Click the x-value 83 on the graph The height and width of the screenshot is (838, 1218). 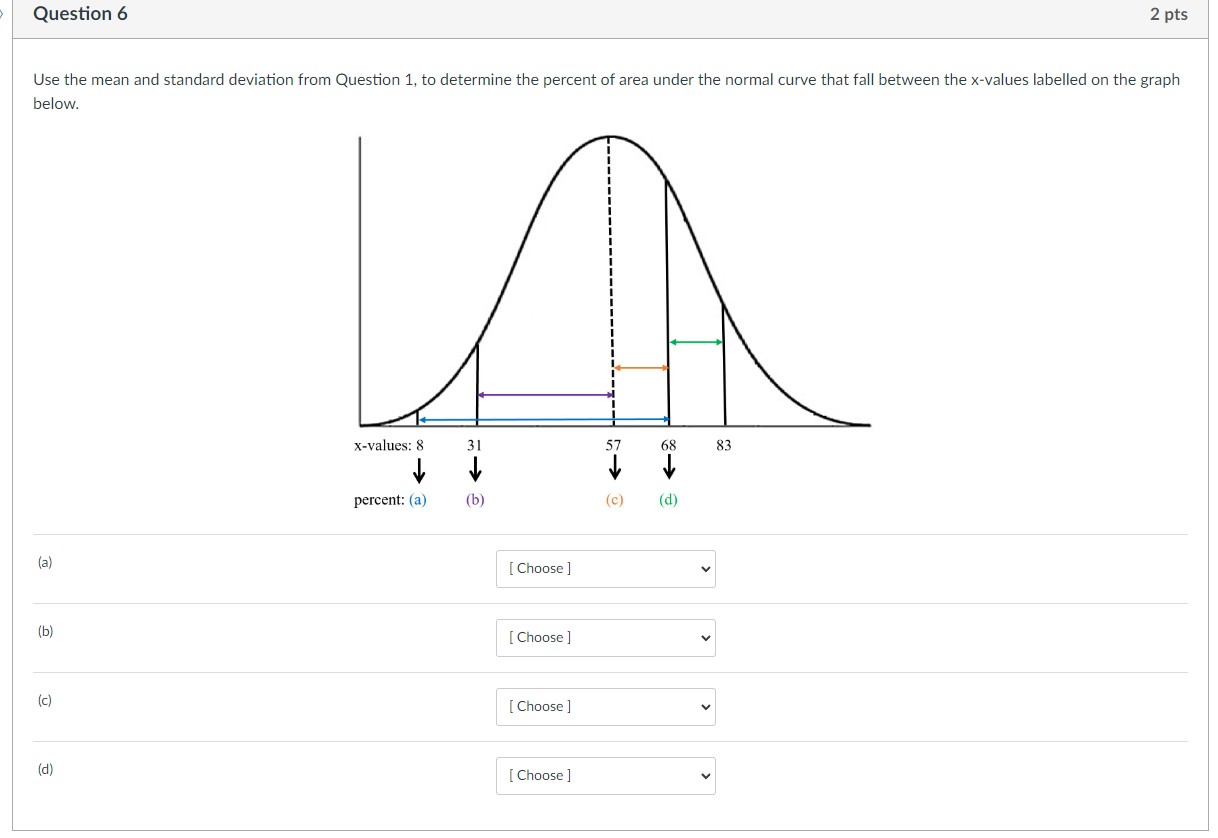[722, 445]
